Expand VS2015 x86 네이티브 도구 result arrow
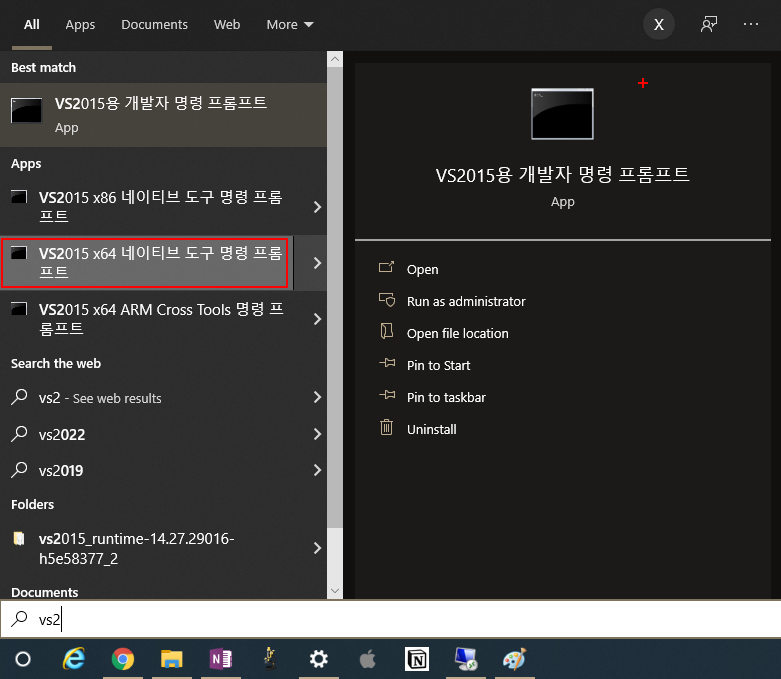Screen dimensions: 781x679 pyautogui.click(x=317, y=207)
